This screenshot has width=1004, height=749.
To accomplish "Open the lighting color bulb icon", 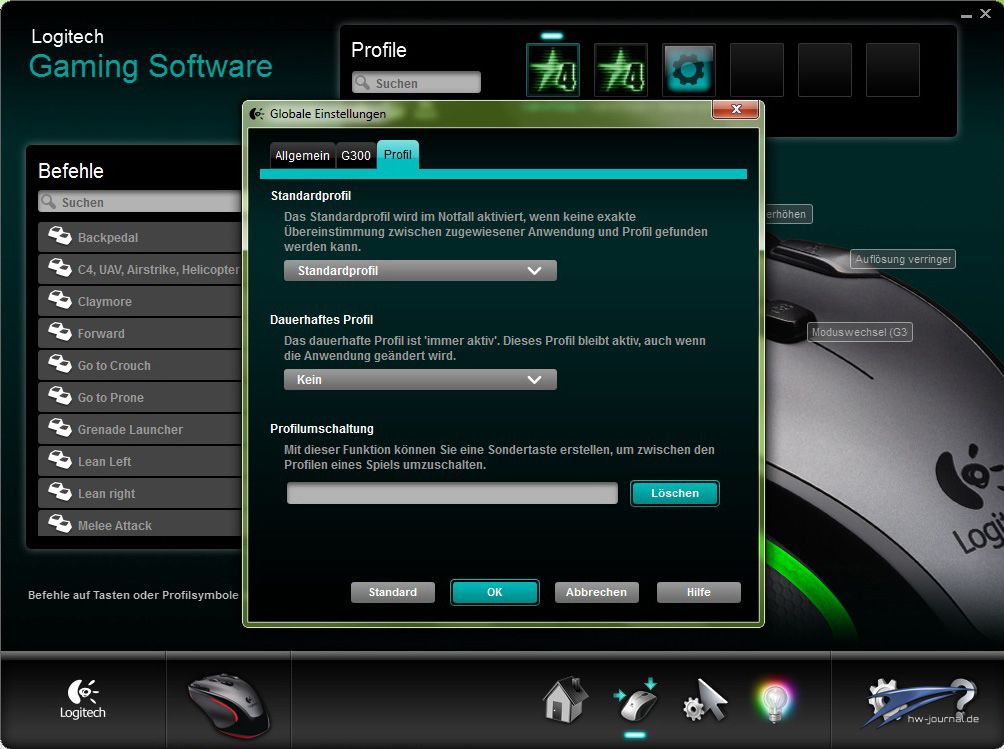I will pyautogui.click(x=773, y=701).
